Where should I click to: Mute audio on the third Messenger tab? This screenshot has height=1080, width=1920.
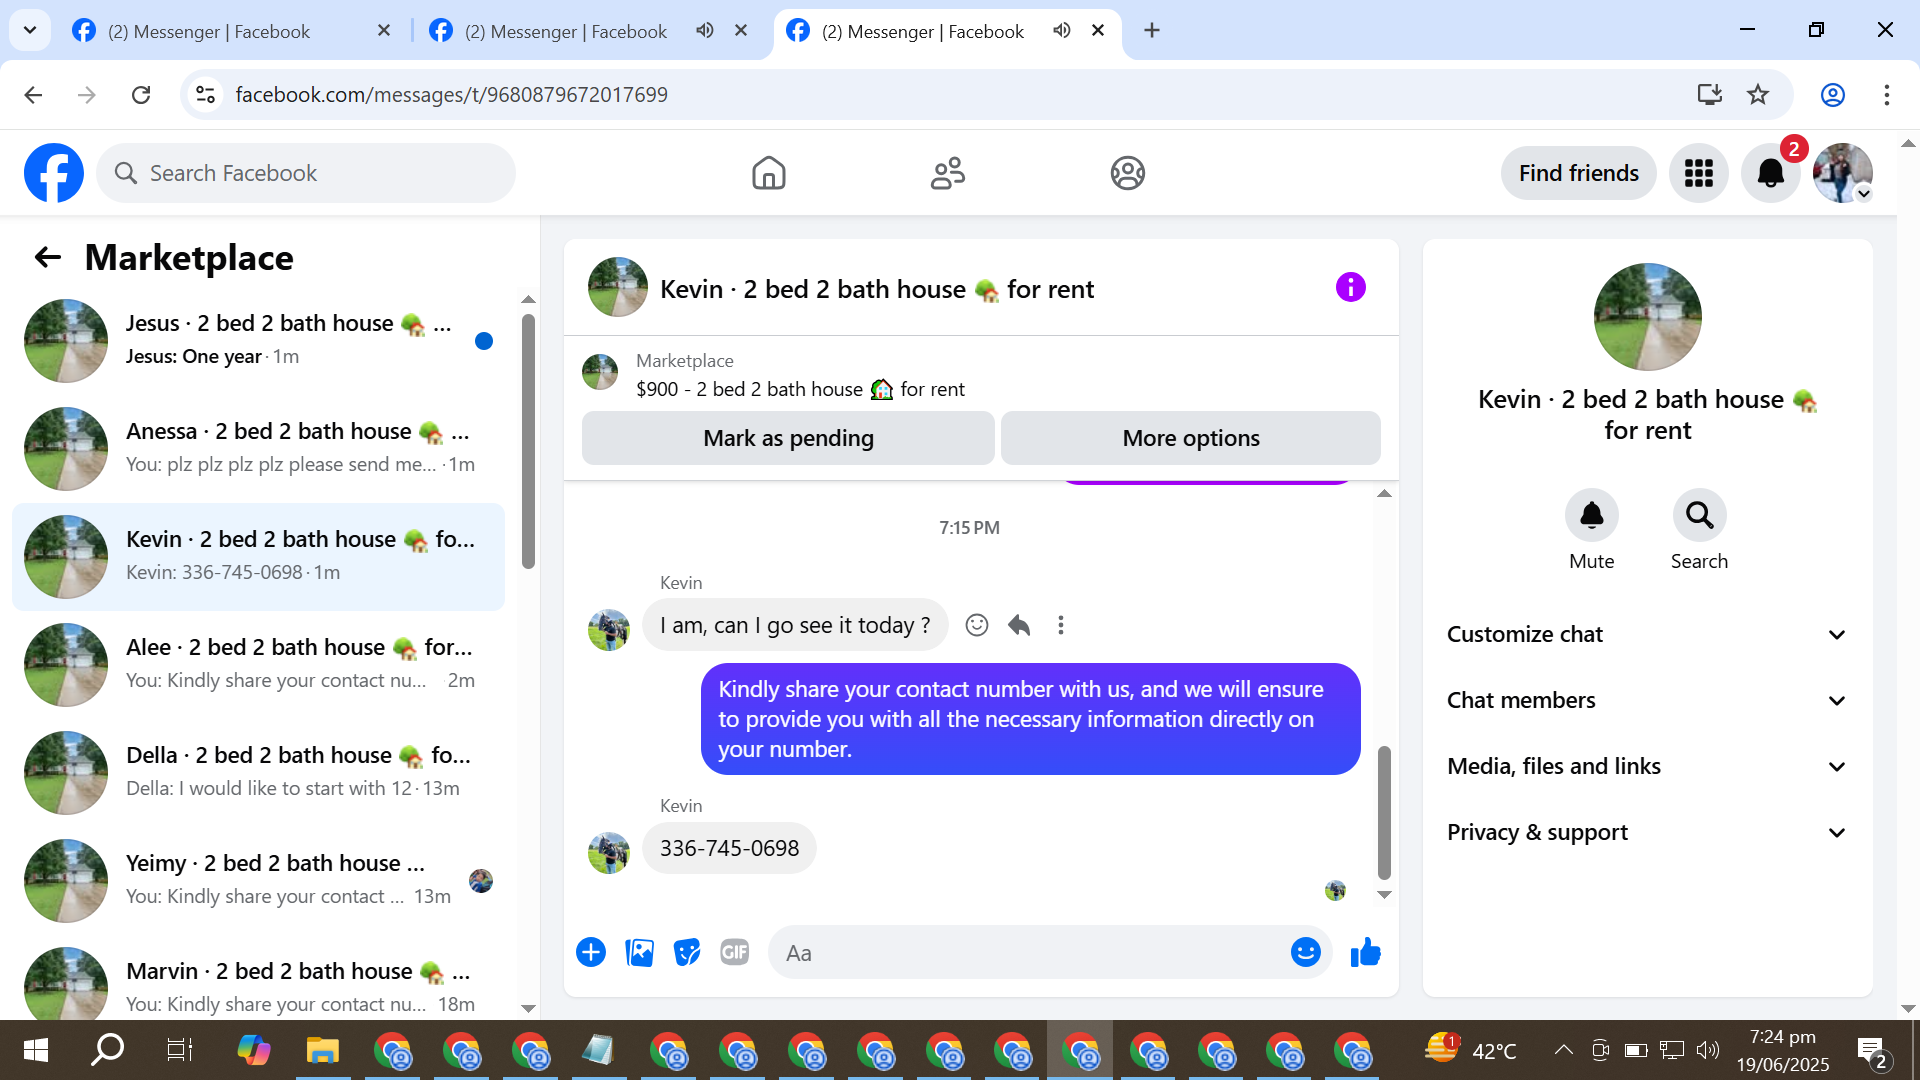tap(1061, 30)
